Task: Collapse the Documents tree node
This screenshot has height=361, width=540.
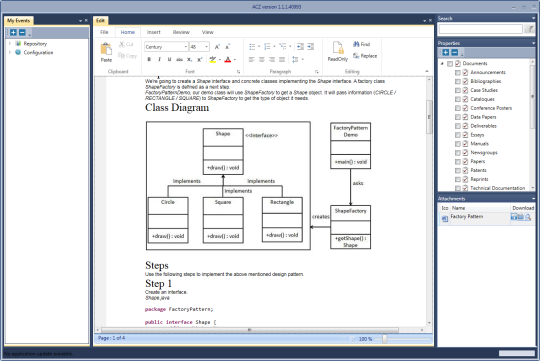Action: click(x=442, y=64)
